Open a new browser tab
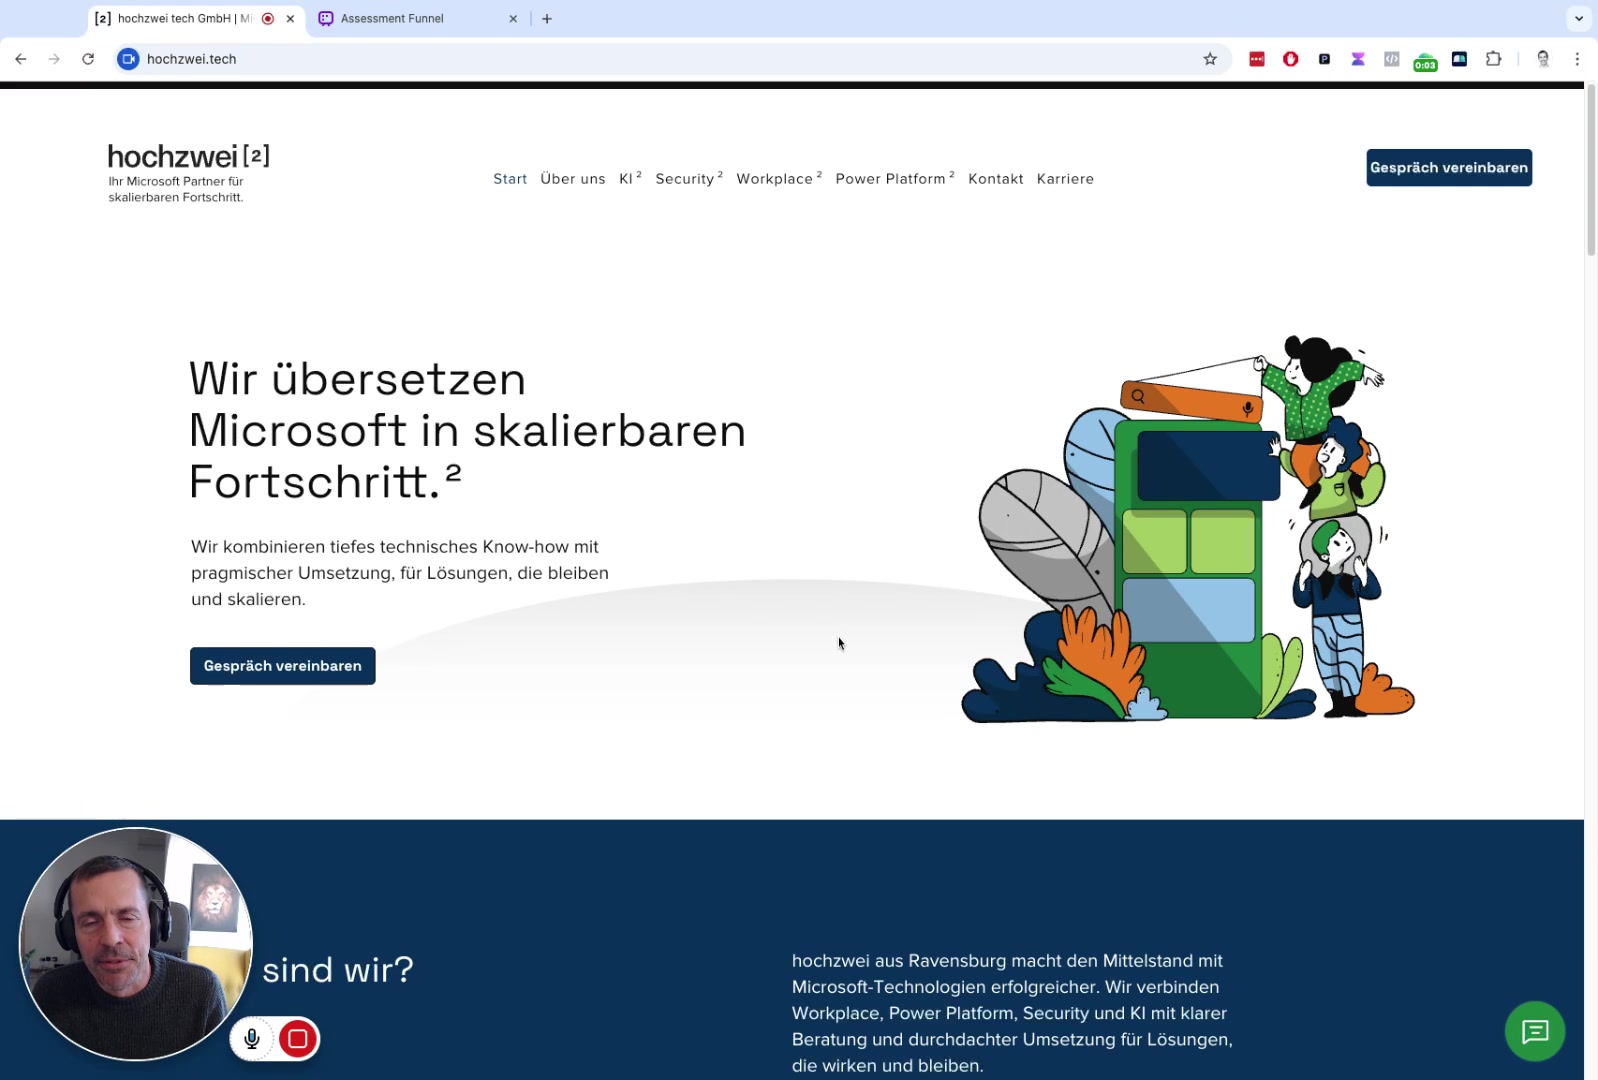 [x=547, y=18]
